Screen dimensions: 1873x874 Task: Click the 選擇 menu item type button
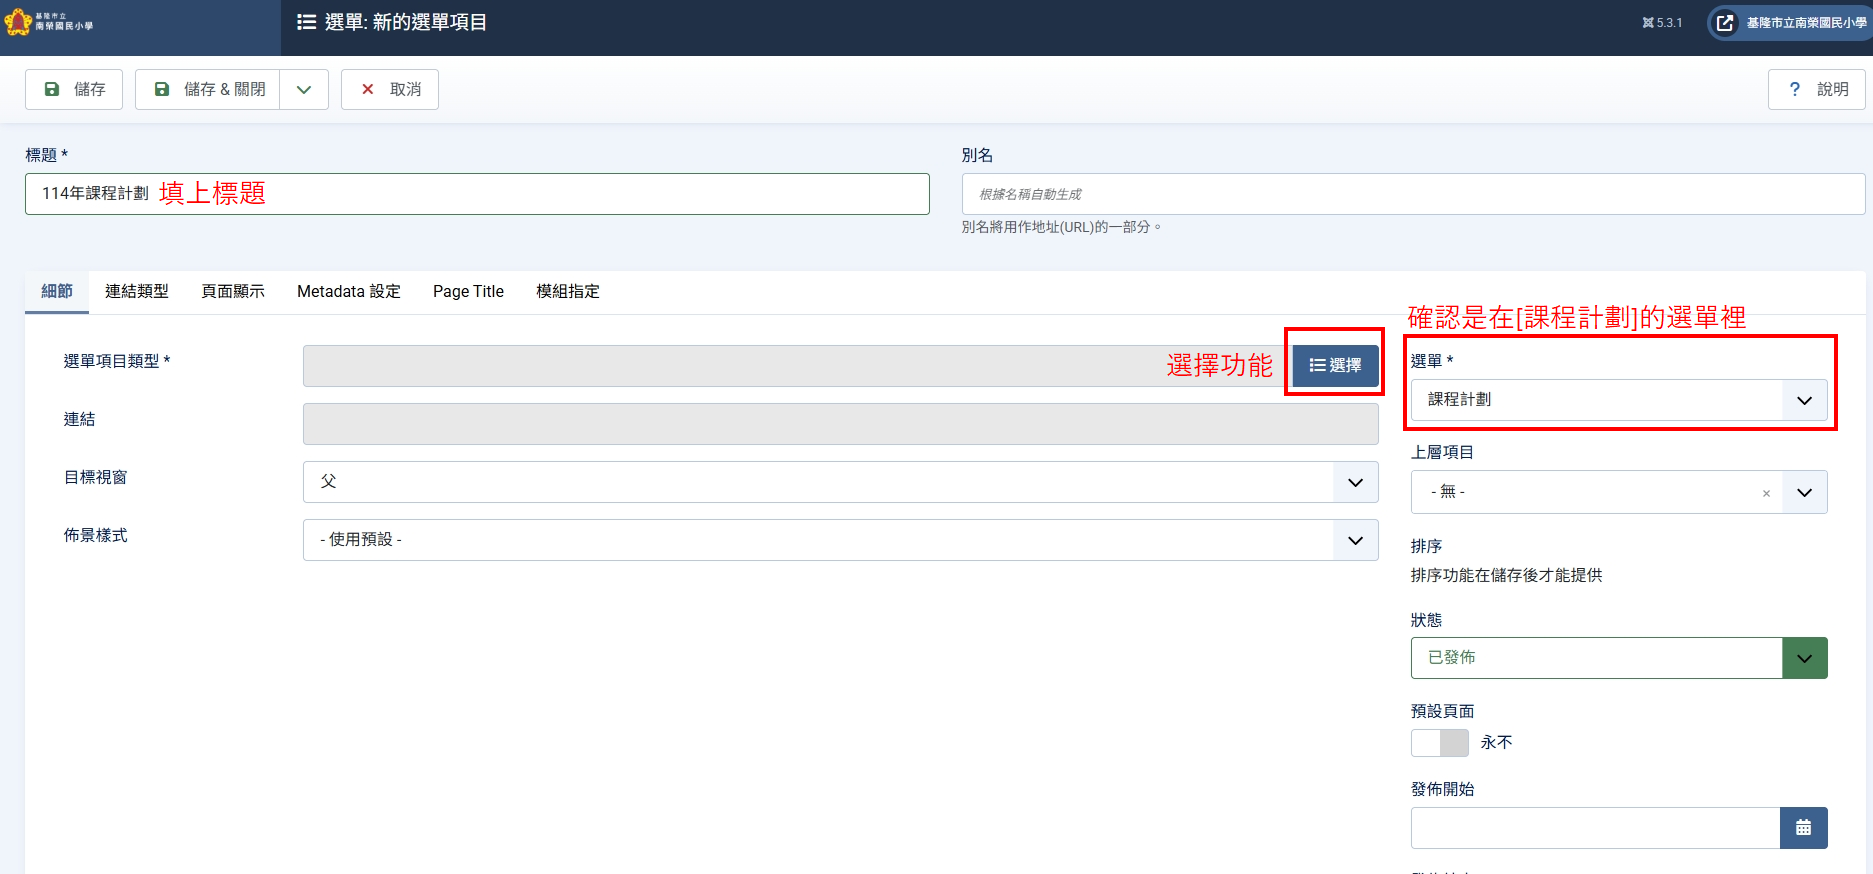point(1335,366)
